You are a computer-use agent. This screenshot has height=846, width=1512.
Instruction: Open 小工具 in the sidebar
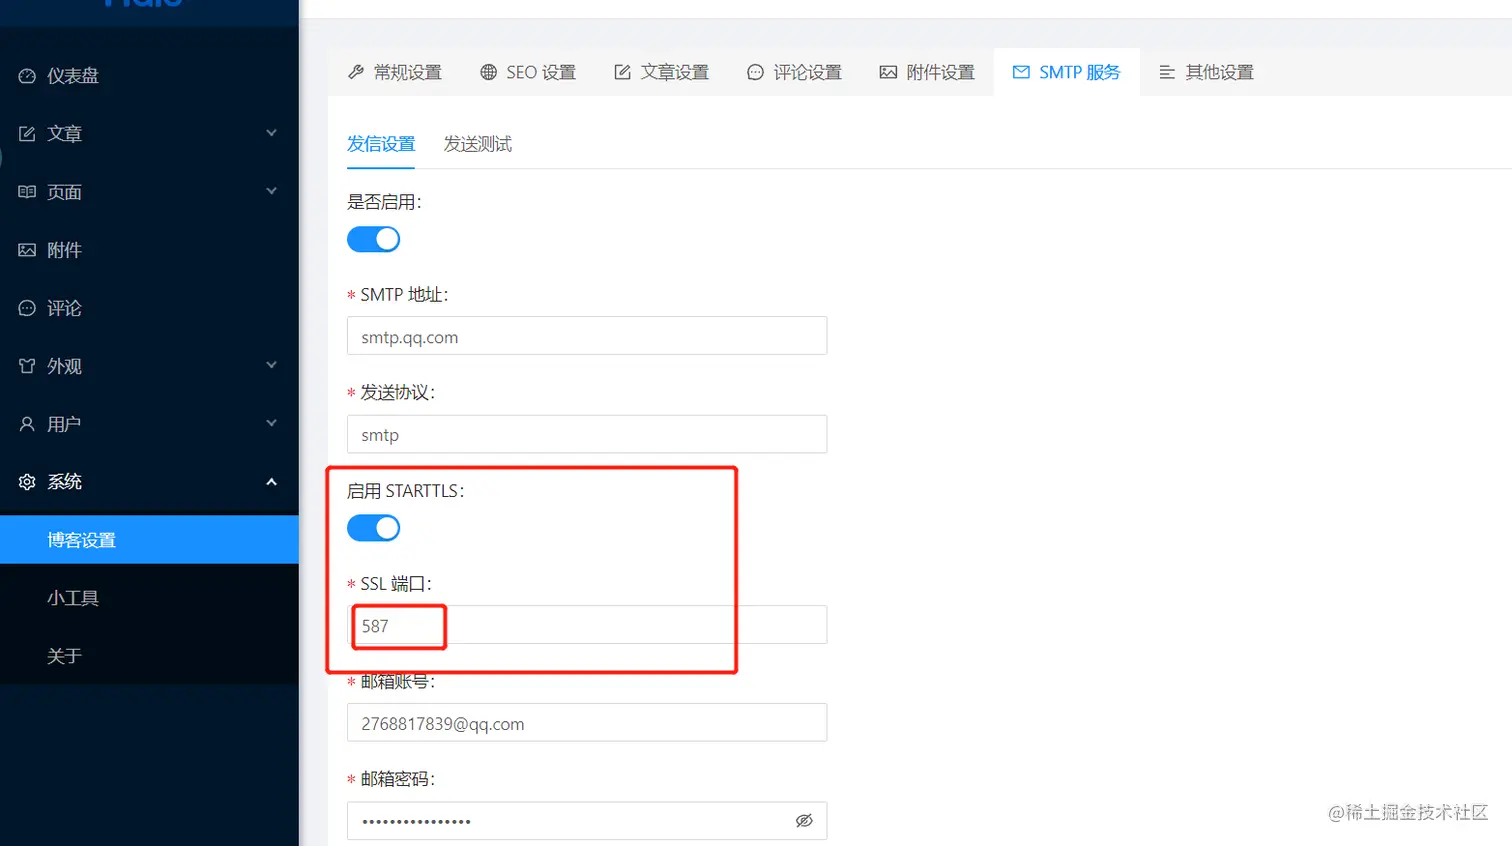point(149,598)
